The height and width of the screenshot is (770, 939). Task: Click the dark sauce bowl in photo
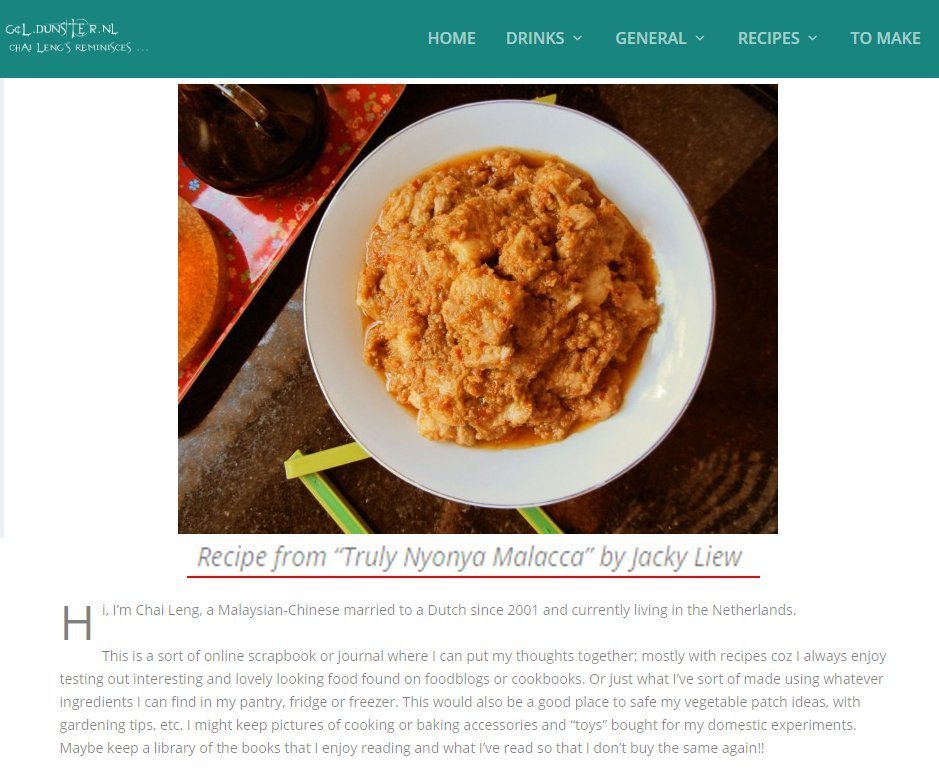pyautogui.click(x=253, y=138)
